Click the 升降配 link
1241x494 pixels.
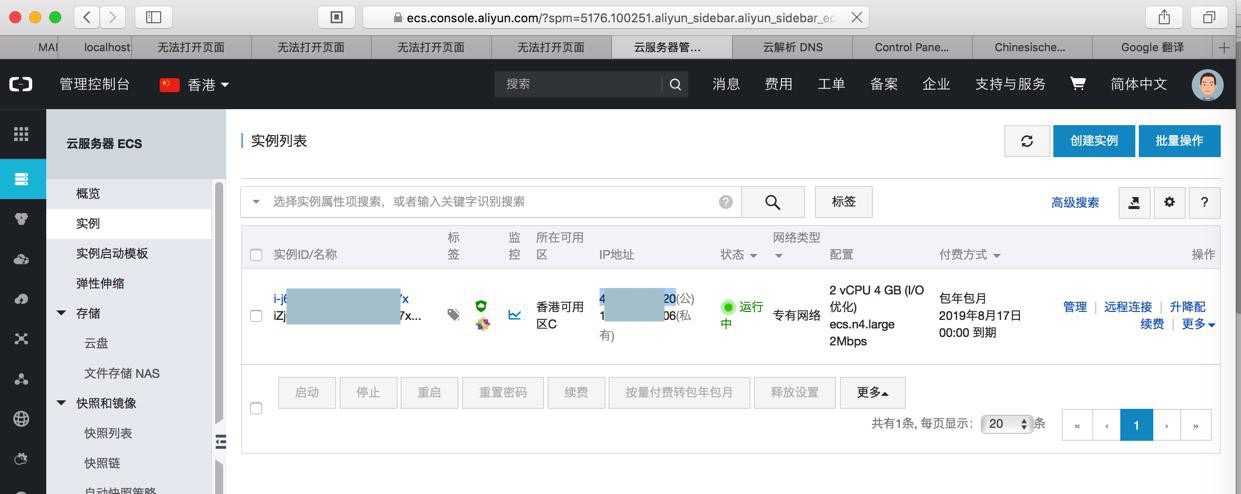click(x=1188, y=307)
